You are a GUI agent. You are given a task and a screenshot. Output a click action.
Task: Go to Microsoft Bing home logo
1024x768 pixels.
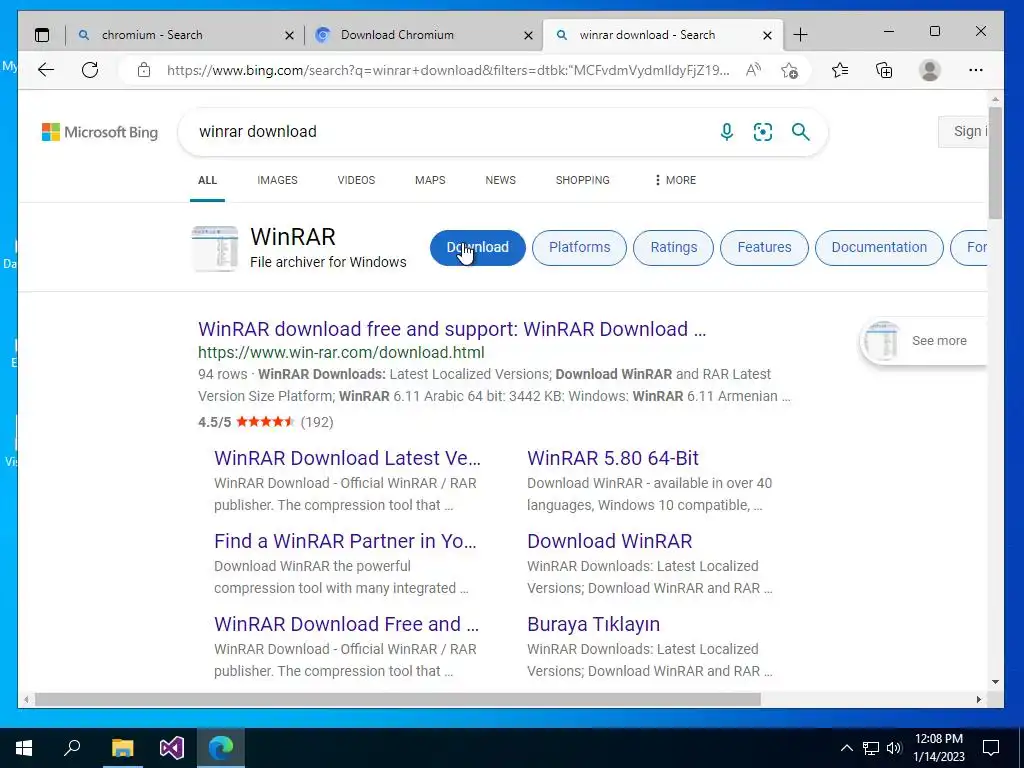[100, 132]
